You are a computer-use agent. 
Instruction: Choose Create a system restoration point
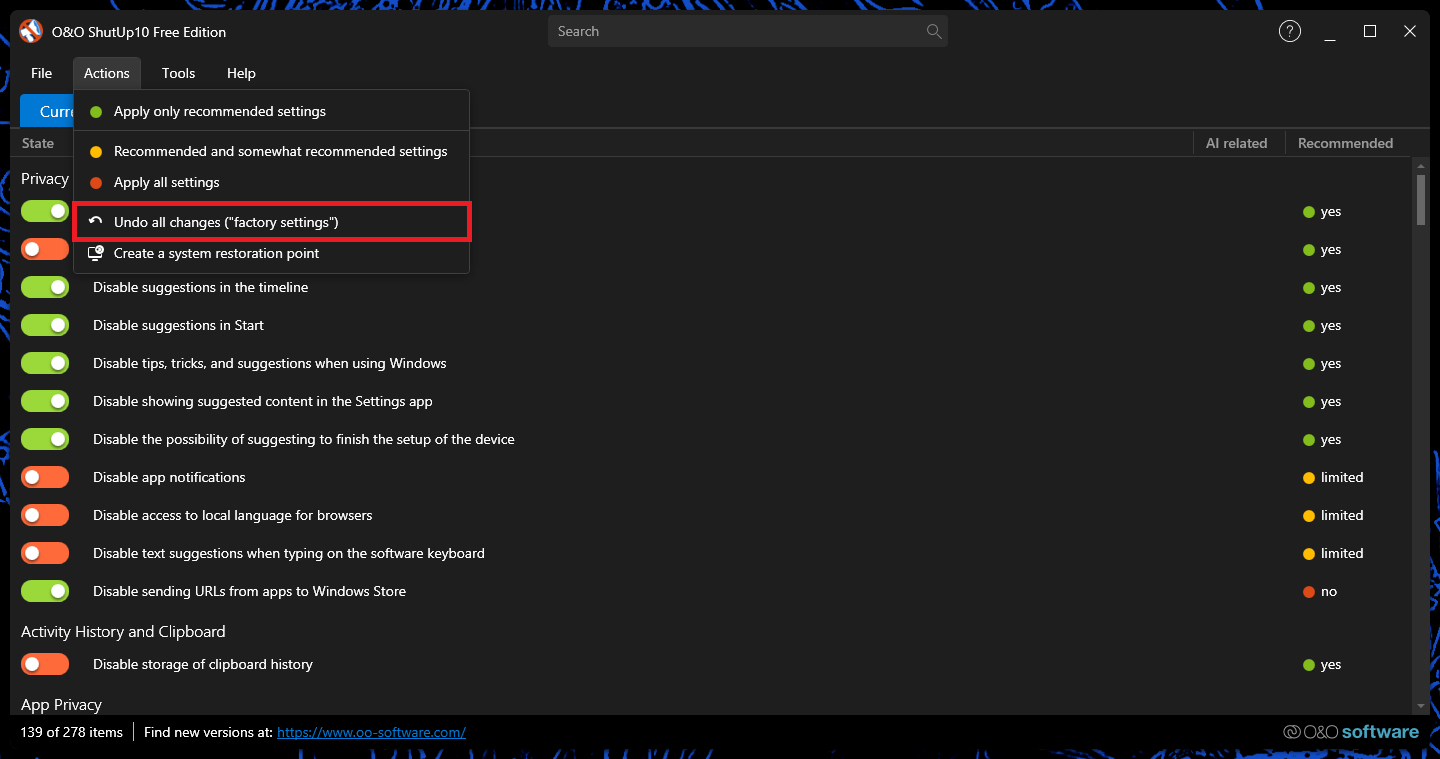point(271,253)
